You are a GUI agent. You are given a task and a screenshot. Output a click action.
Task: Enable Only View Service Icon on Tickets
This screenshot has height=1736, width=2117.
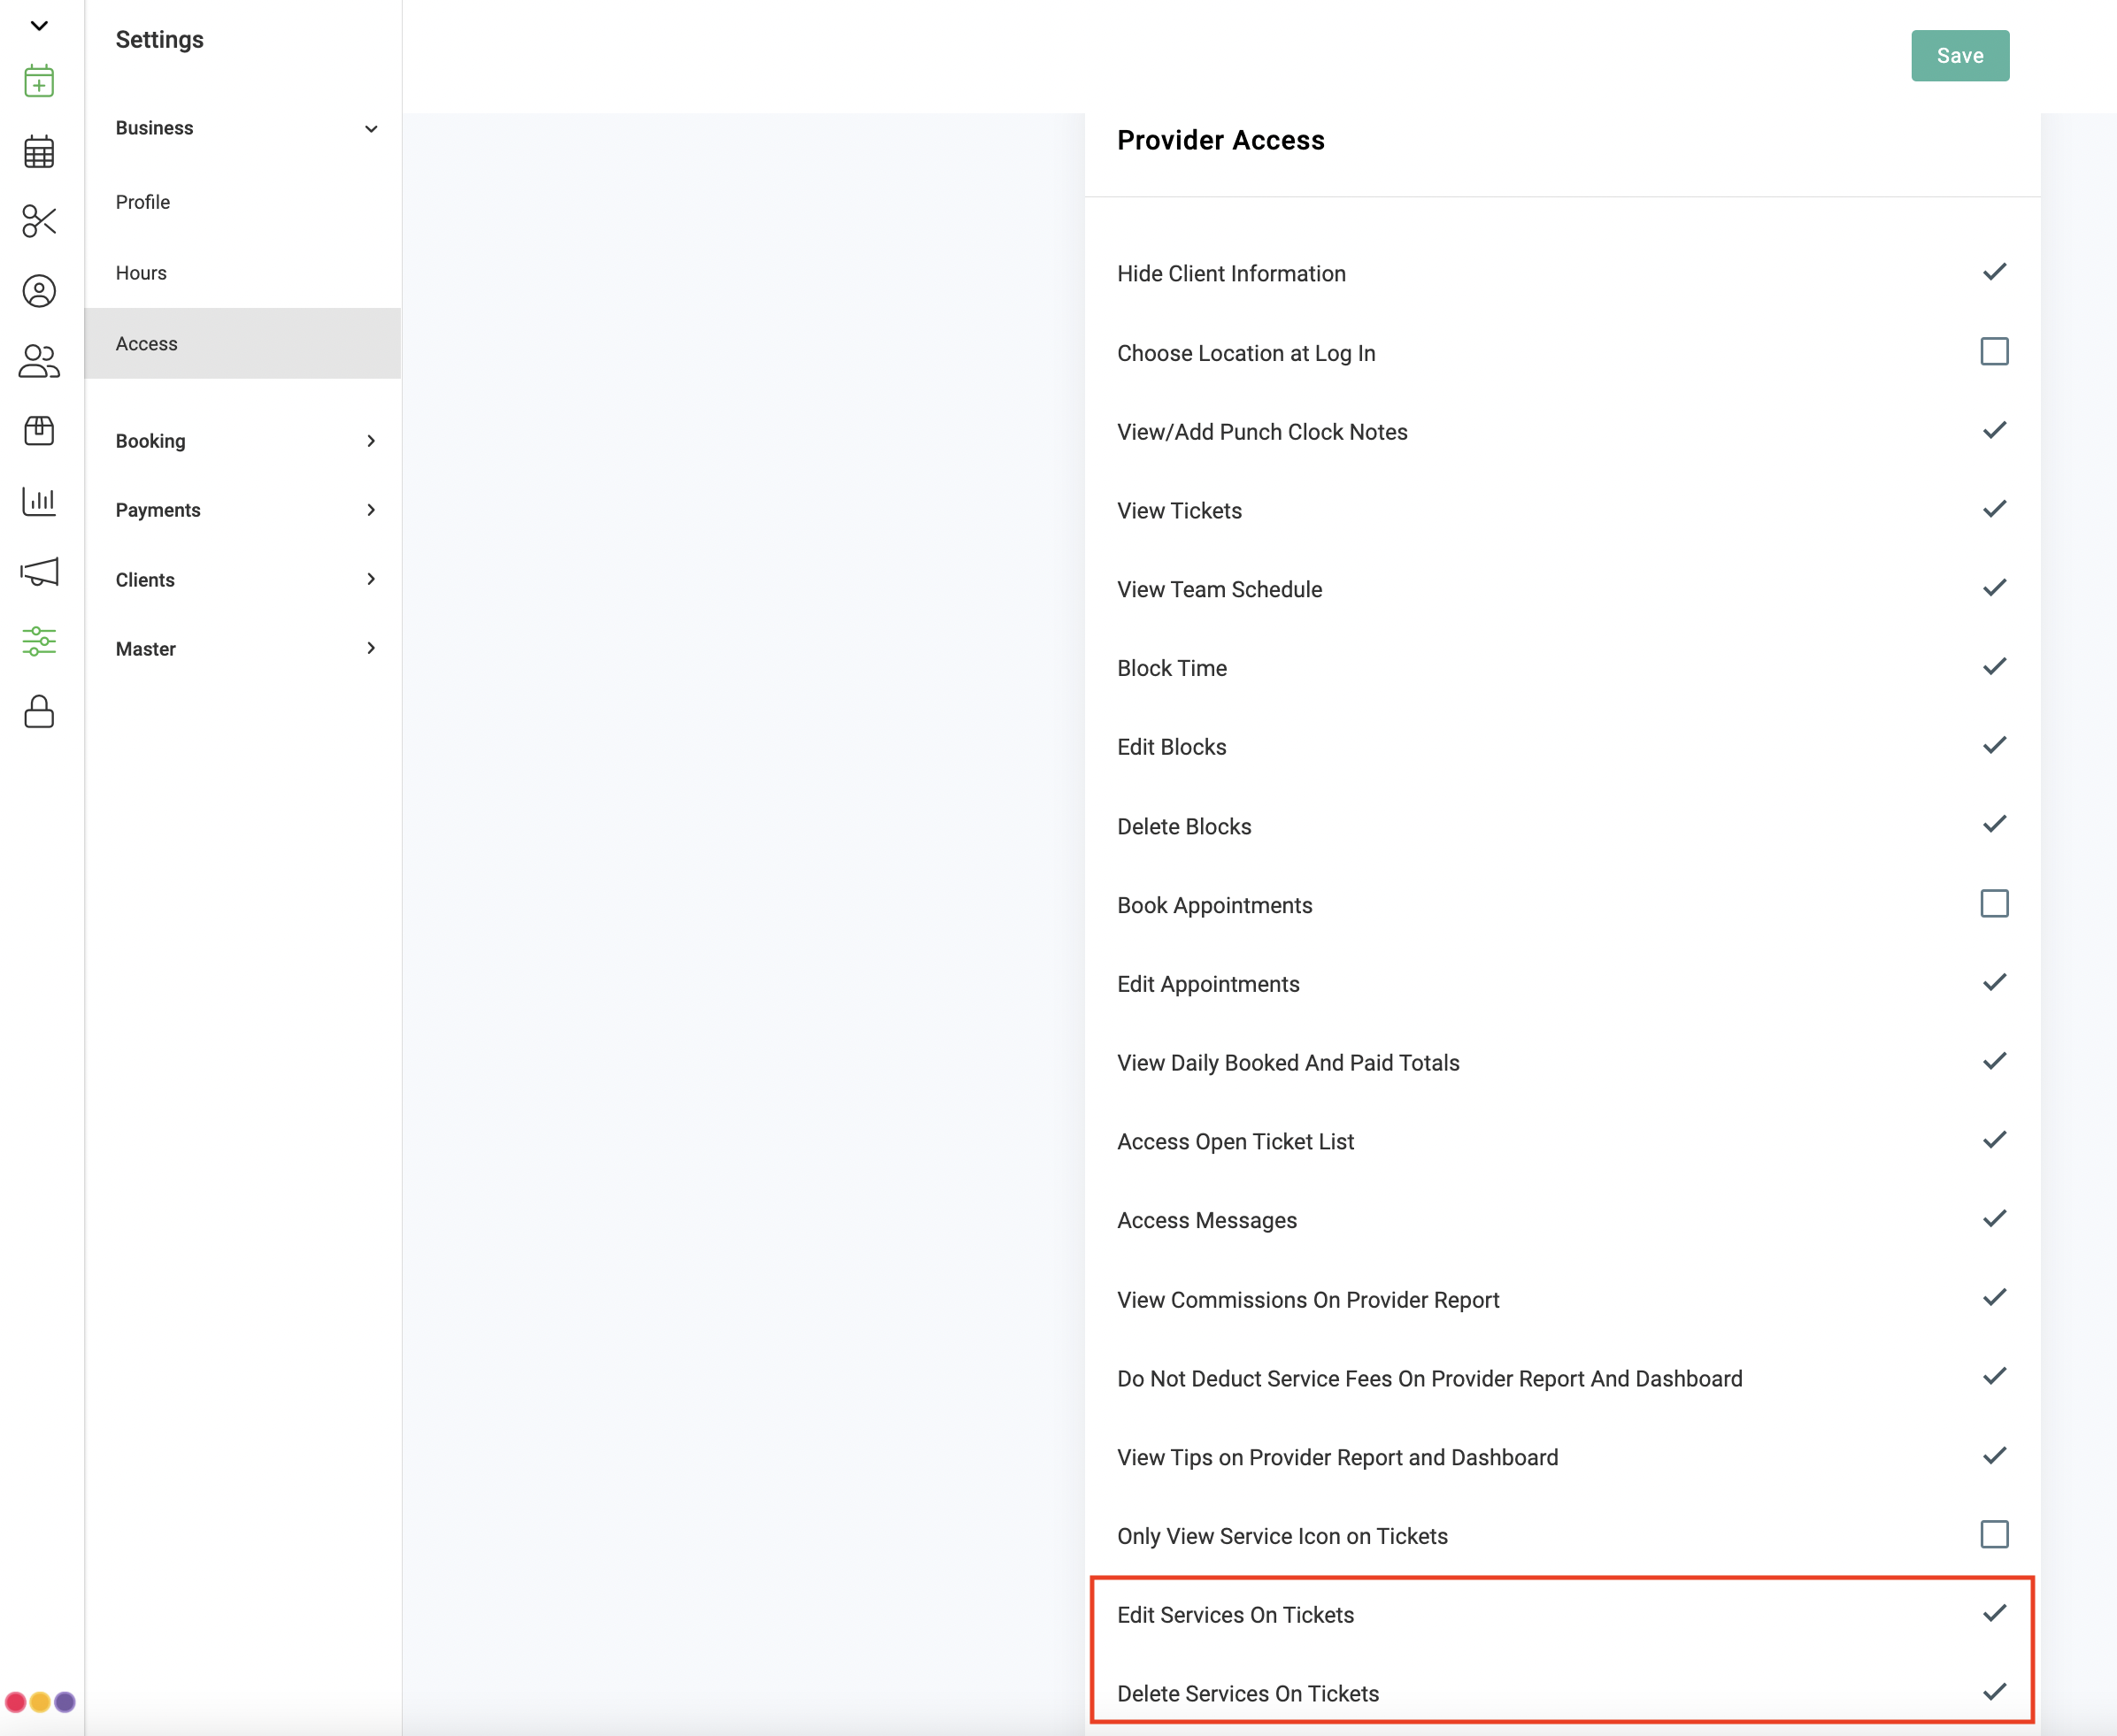click(x=1994, y=1535)
